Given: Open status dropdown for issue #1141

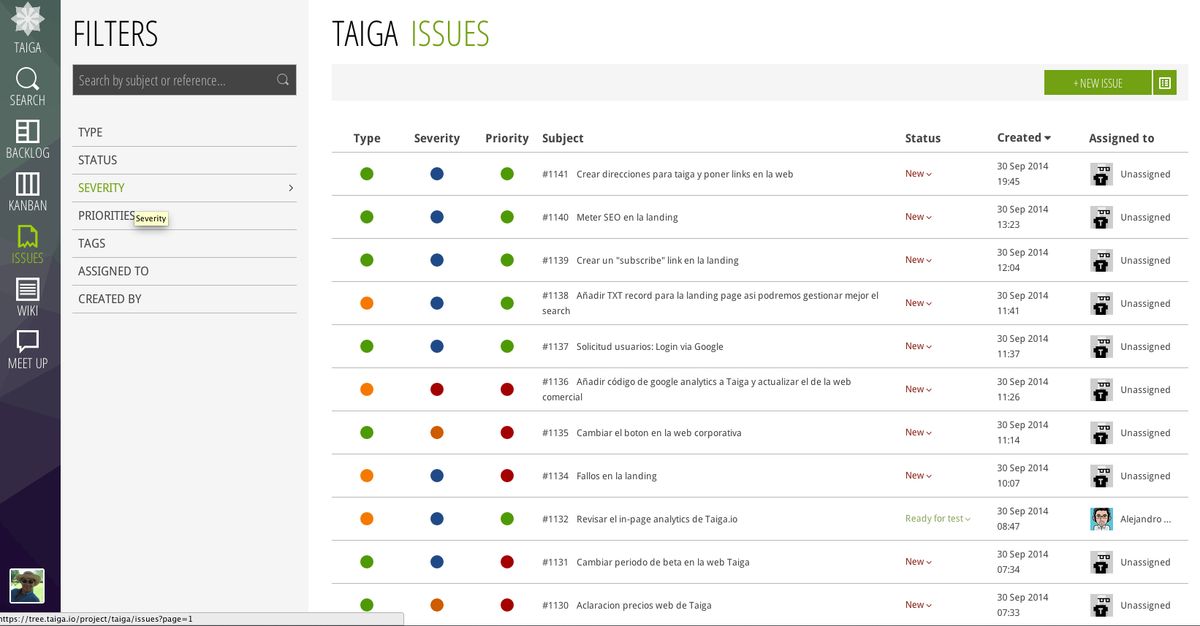Looking at the screenshot, I should click(x=918, y=174).
